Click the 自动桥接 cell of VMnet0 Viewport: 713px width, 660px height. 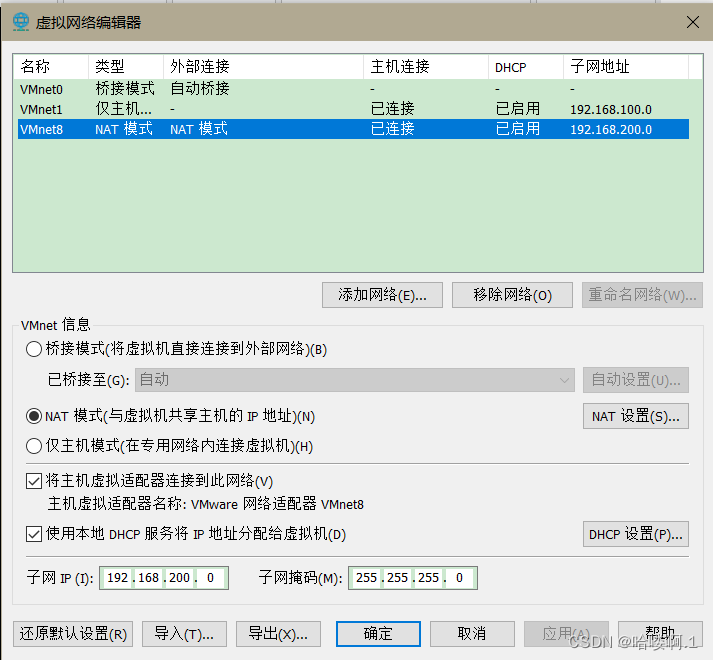click(x=200, y=89)
